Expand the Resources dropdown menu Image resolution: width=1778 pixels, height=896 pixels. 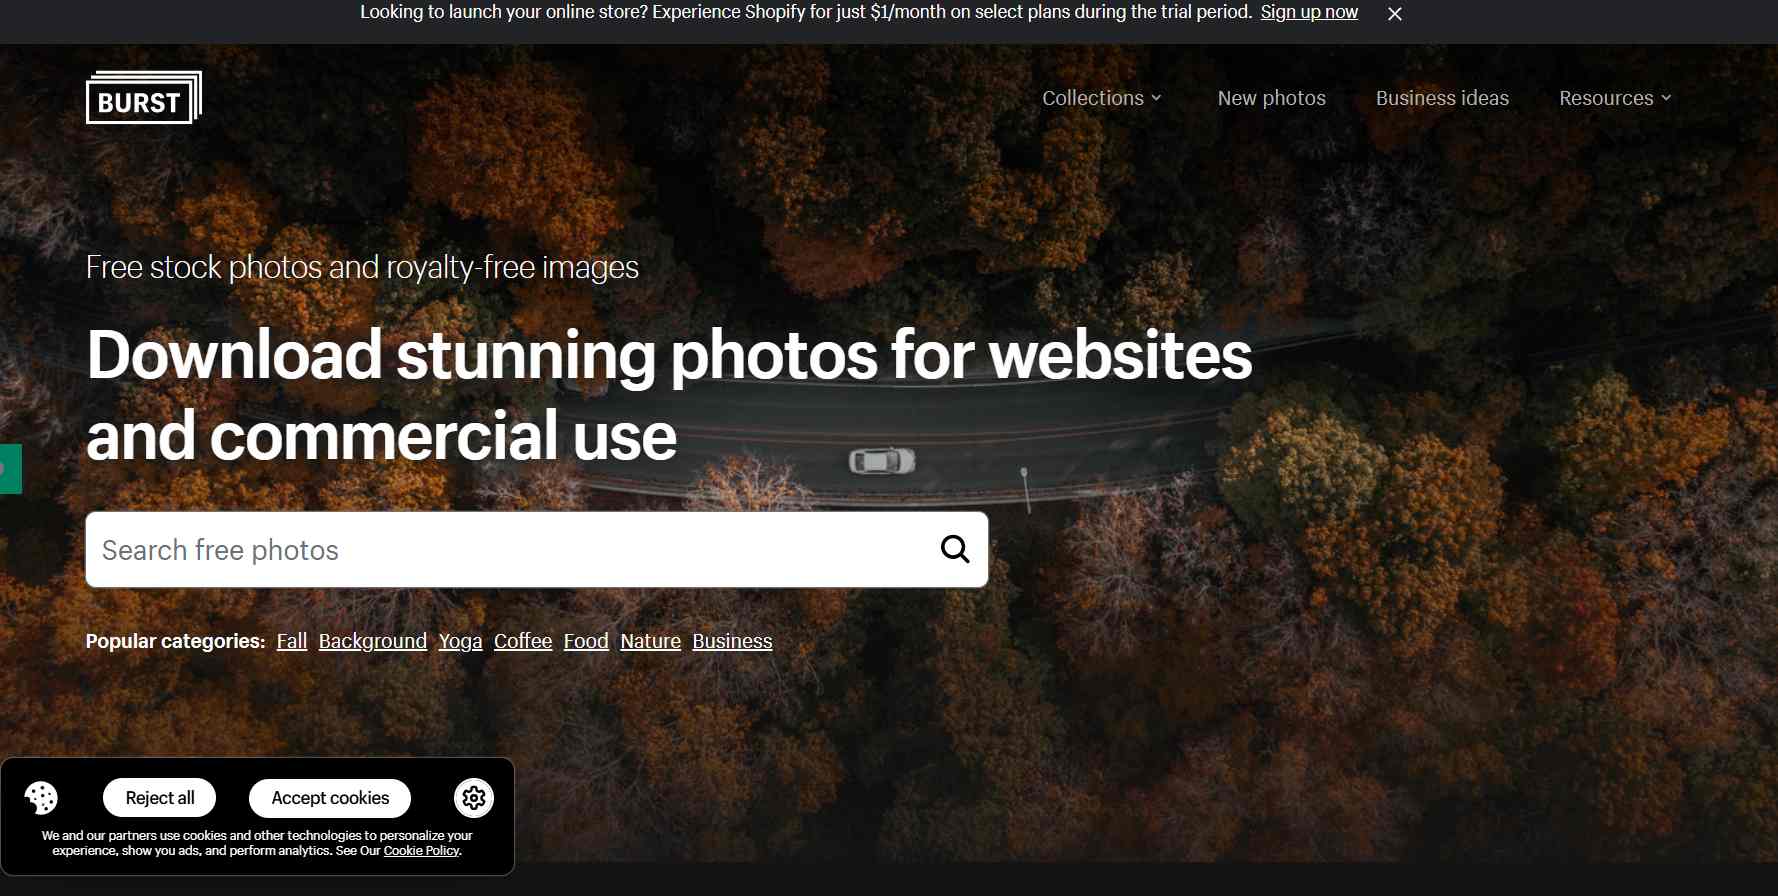click(x=1614, y=98)
